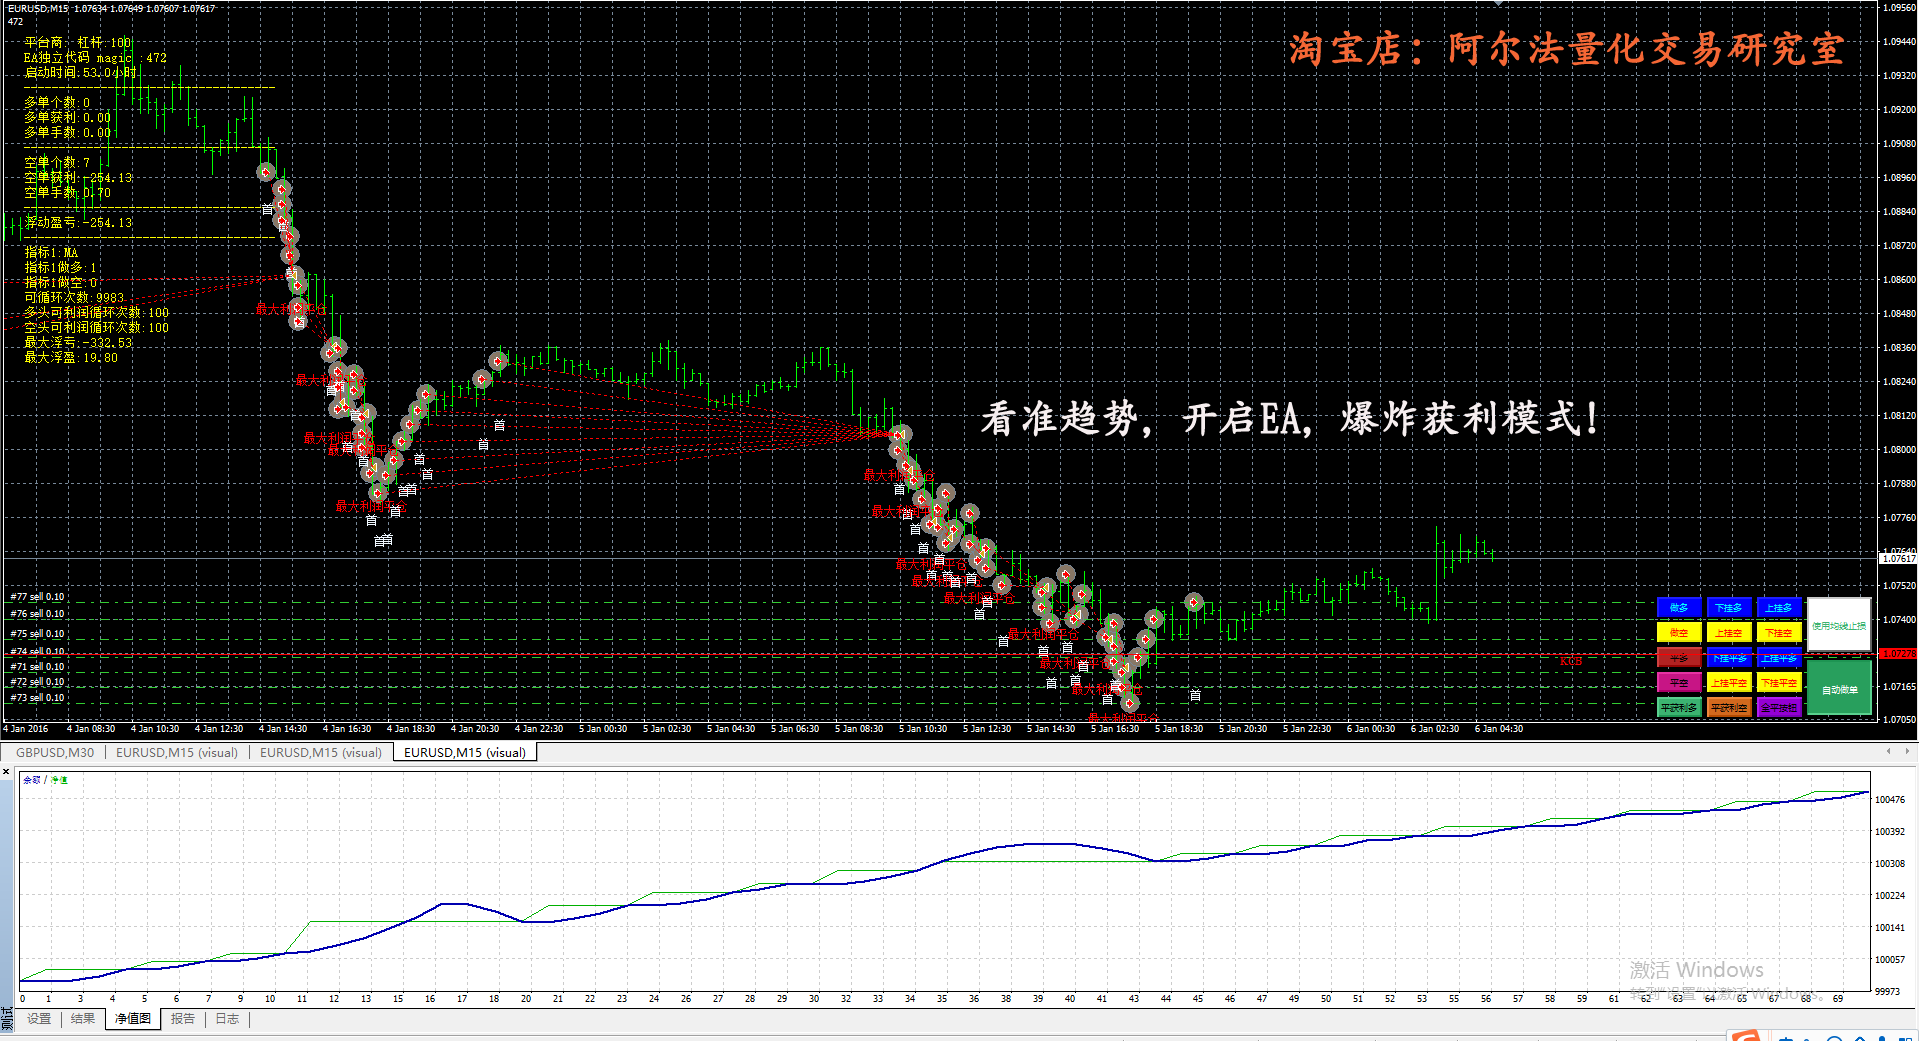Select the #75 sell 0.10 order label
This screenshot has height=1041, width=1919.
[x=37, y=634]
